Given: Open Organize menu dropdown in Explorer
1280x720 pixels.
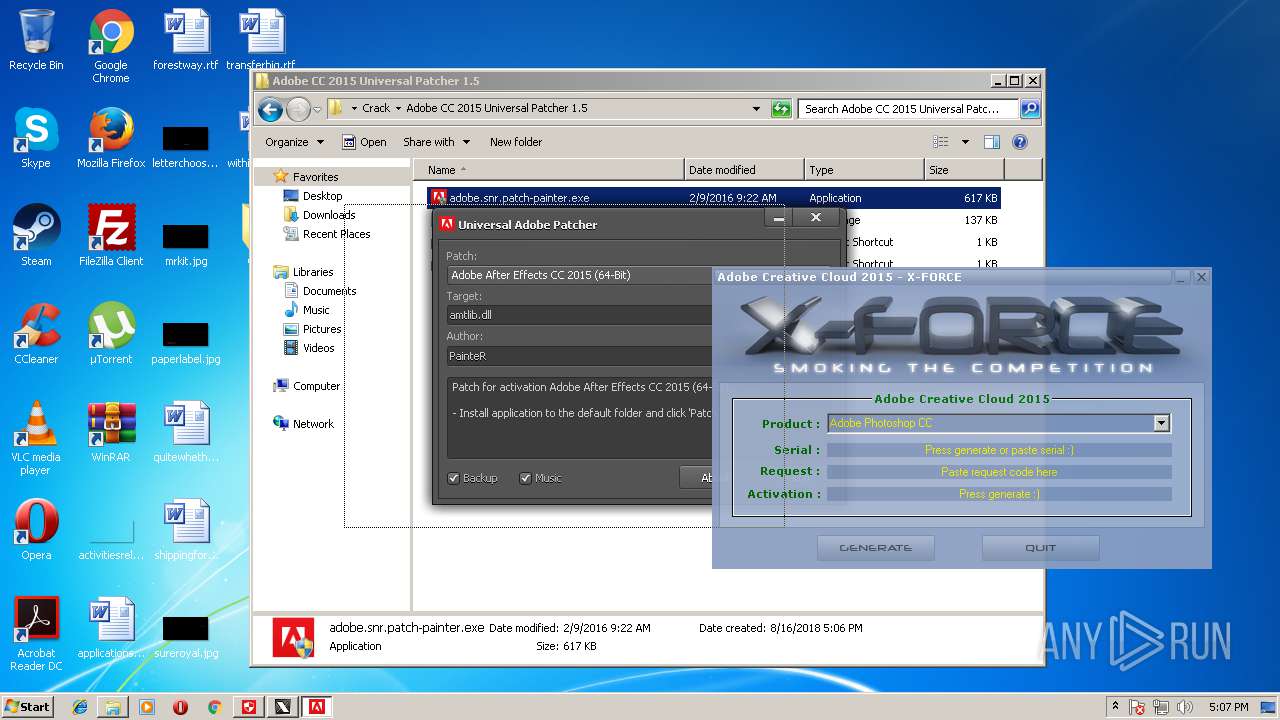Looking at the screenshot, I should click(294, 142).
